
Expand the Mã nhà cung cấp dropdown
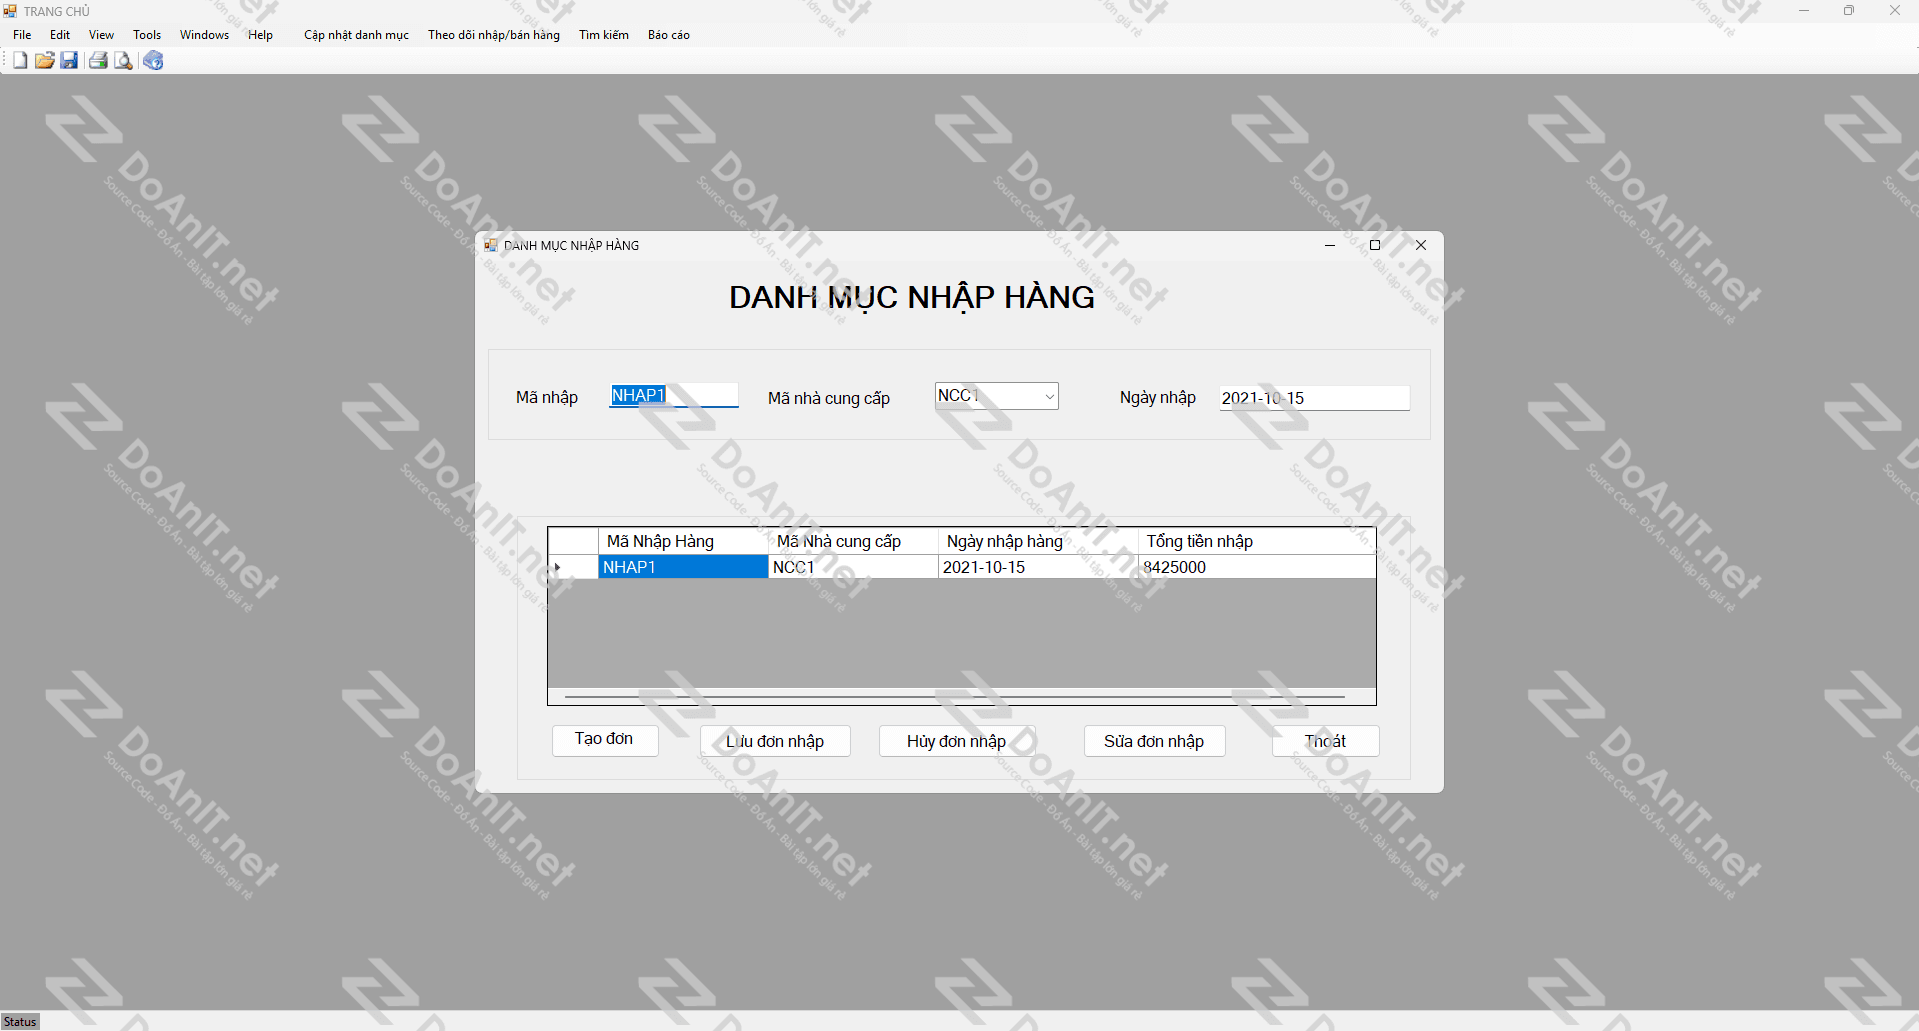point(1049,396)
